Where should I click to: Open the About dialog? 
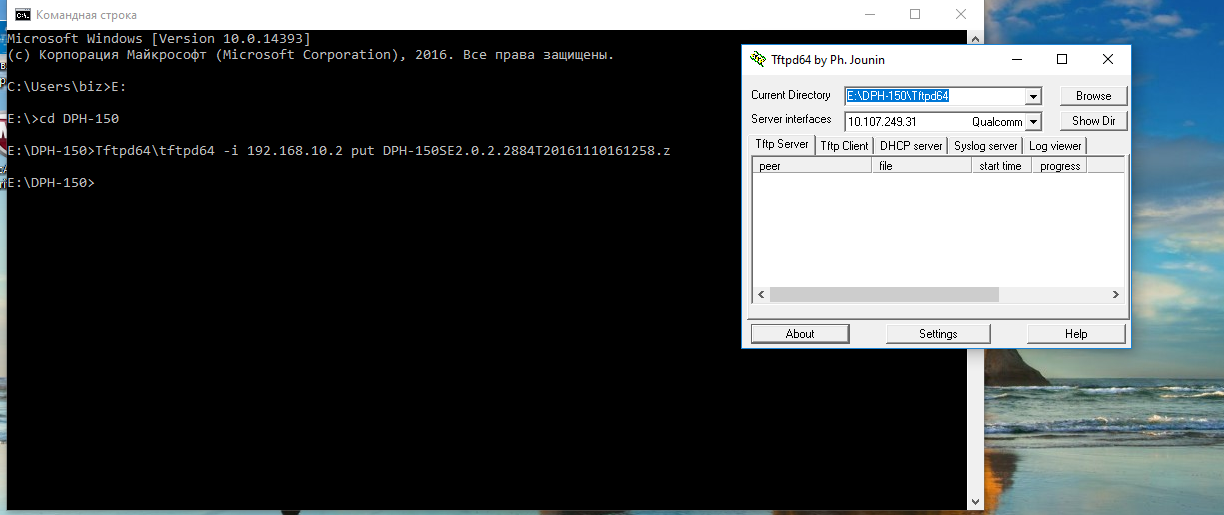[800, 334]
